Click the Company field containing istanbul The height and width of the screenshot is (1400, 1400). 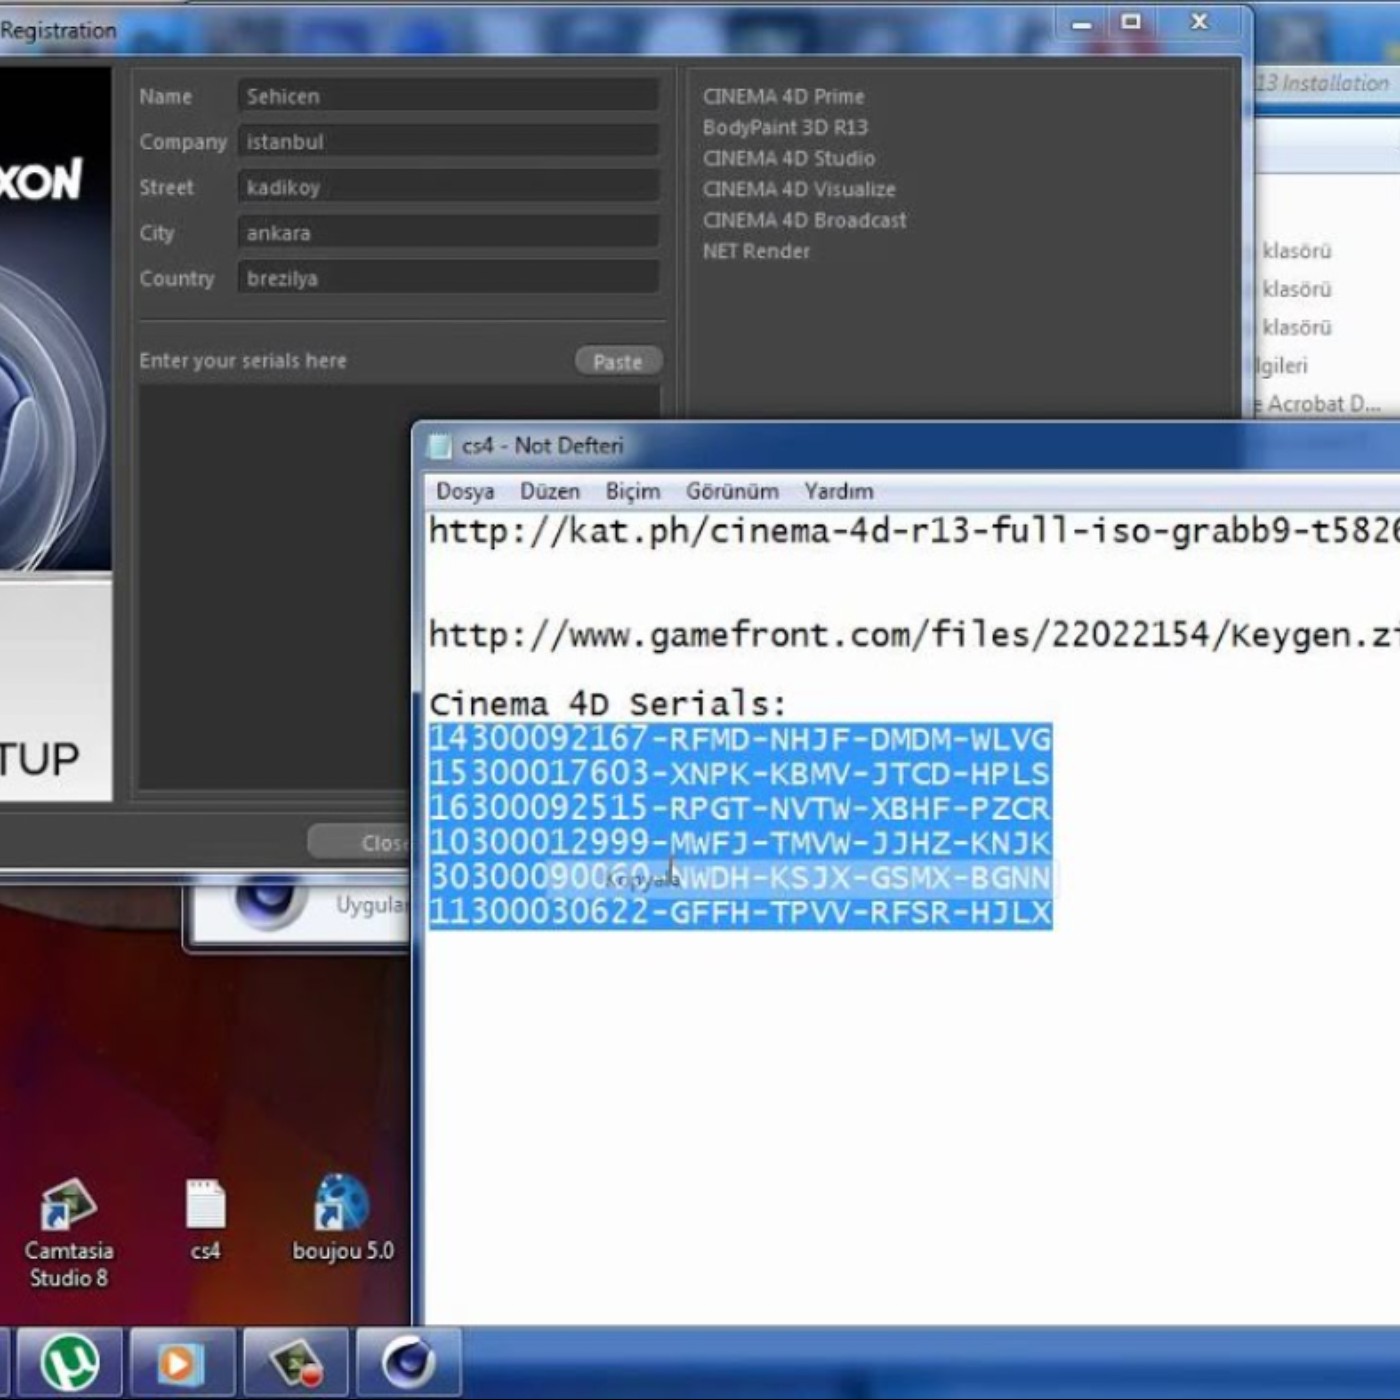448,141
